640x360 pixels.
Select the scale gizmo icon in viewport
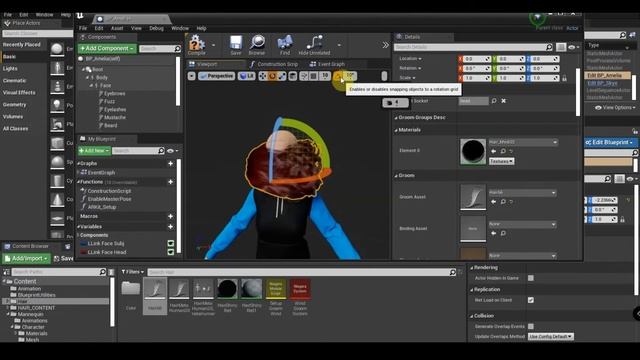pos(282,76)
